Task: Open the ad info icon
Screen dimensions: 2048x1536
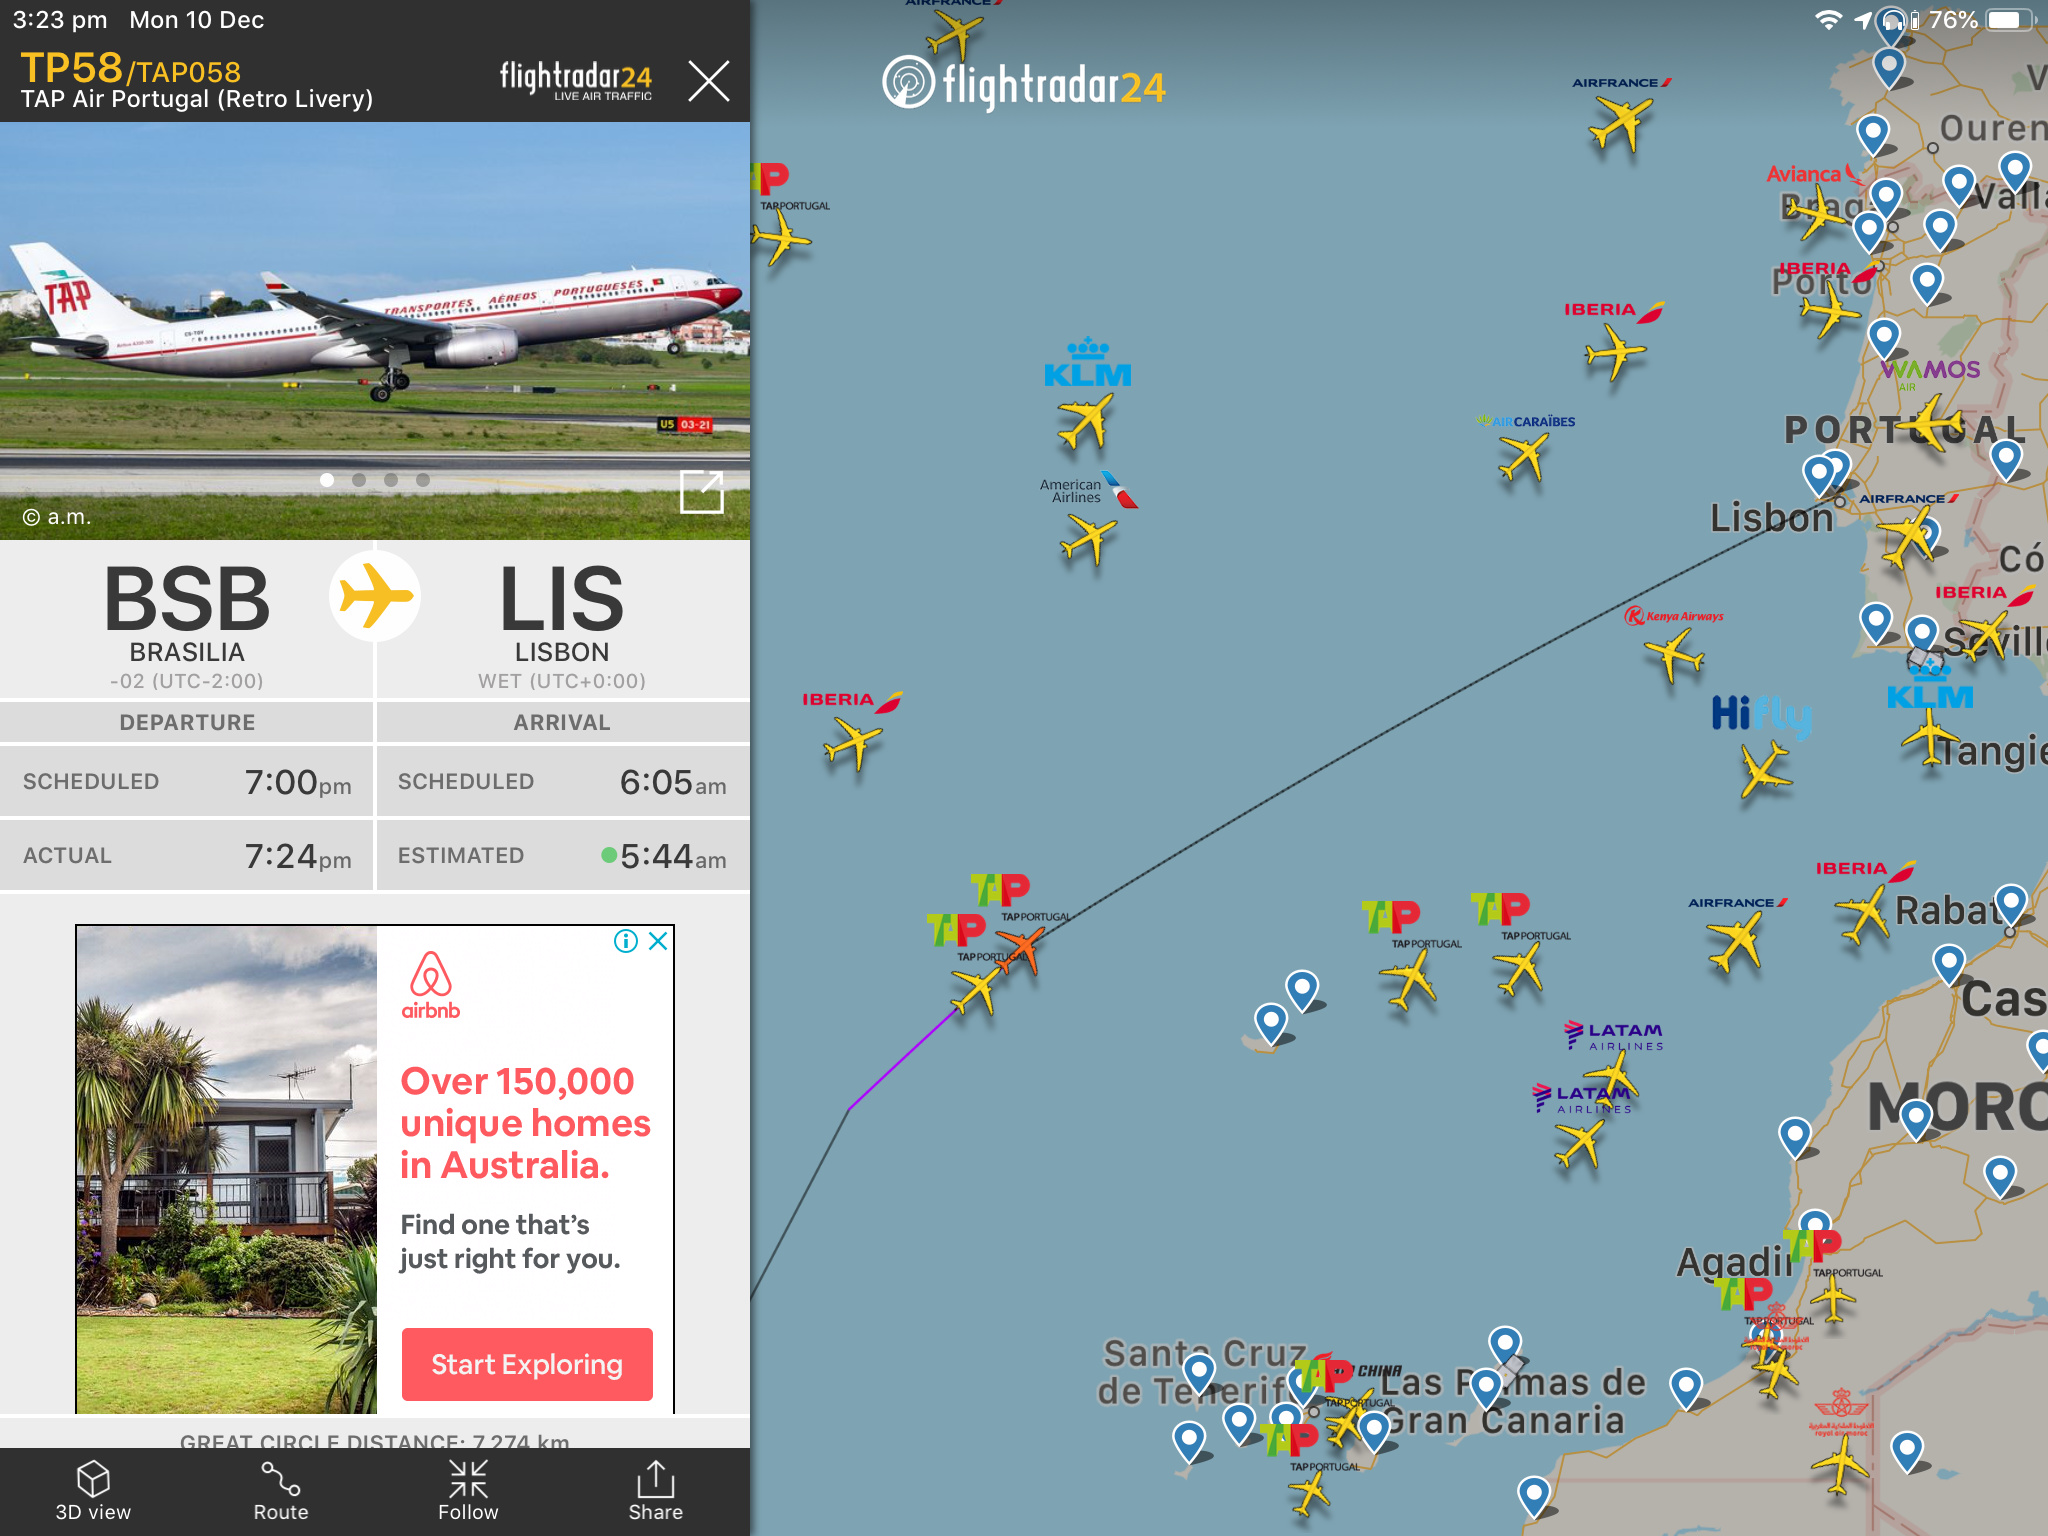Action: pos(626,941)
